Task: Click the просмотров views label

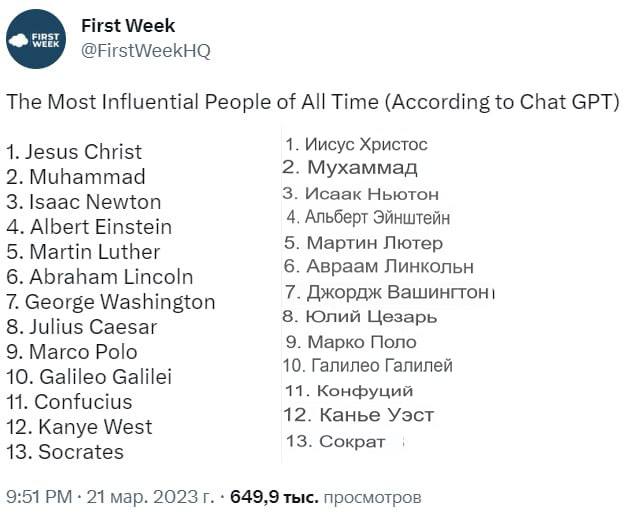Action: point(372,496)
